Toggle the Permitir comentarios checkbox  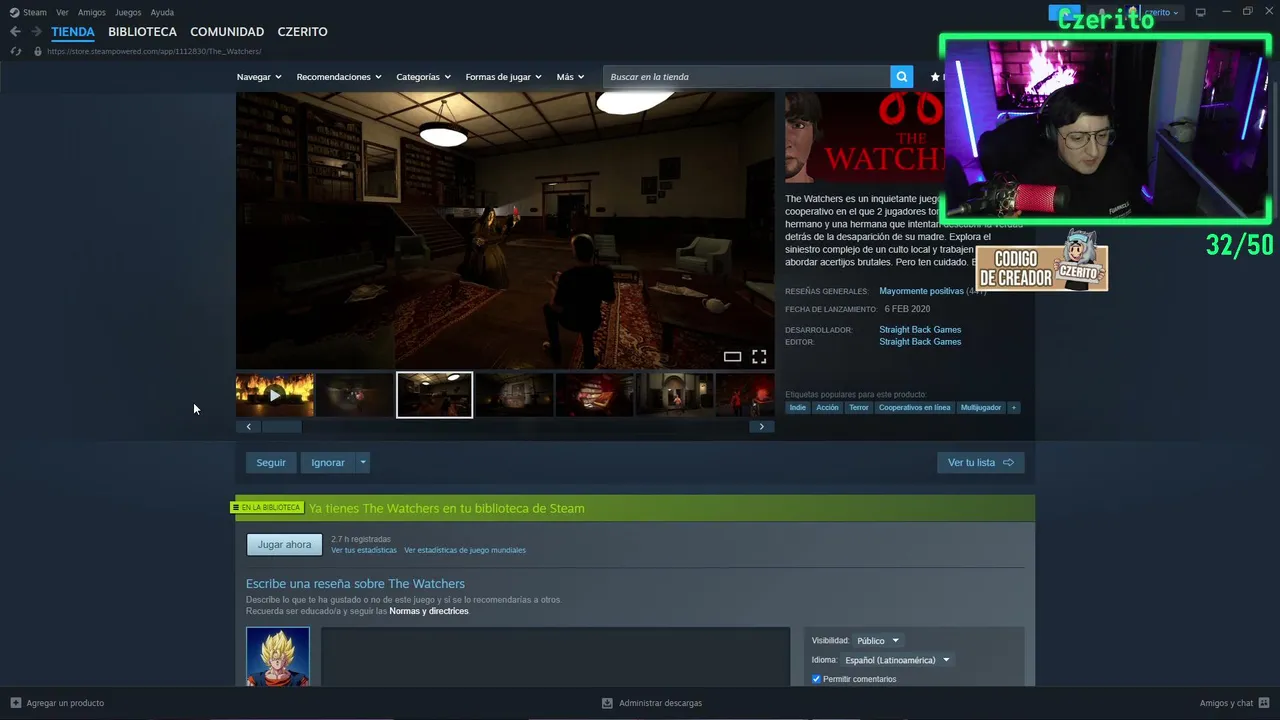(816, 679)
